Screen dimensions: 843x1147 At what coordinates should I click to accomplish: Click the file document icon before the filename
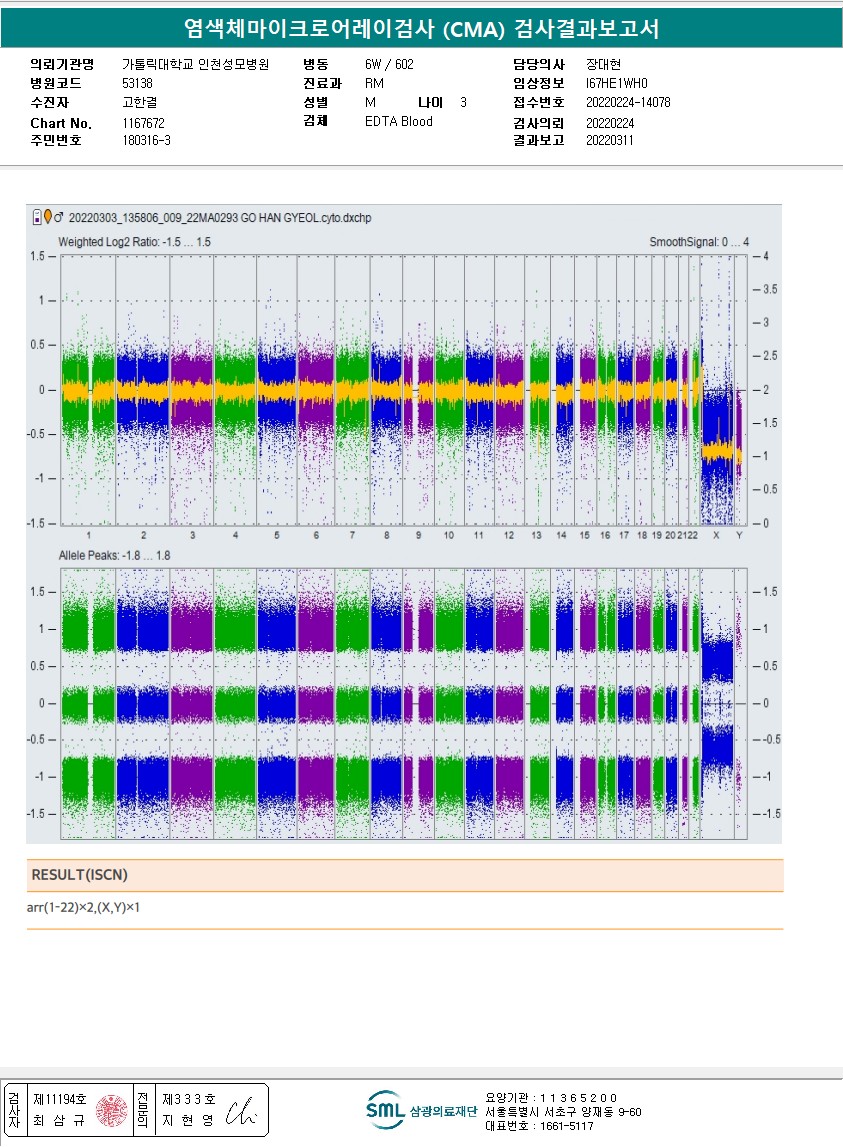pos(37,217)
